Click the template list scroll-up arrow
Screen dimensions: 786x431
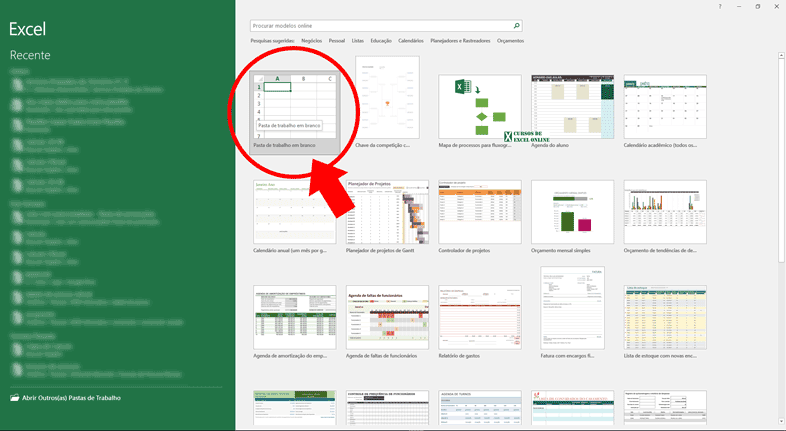pyautogui.click(x=781, y=55)
